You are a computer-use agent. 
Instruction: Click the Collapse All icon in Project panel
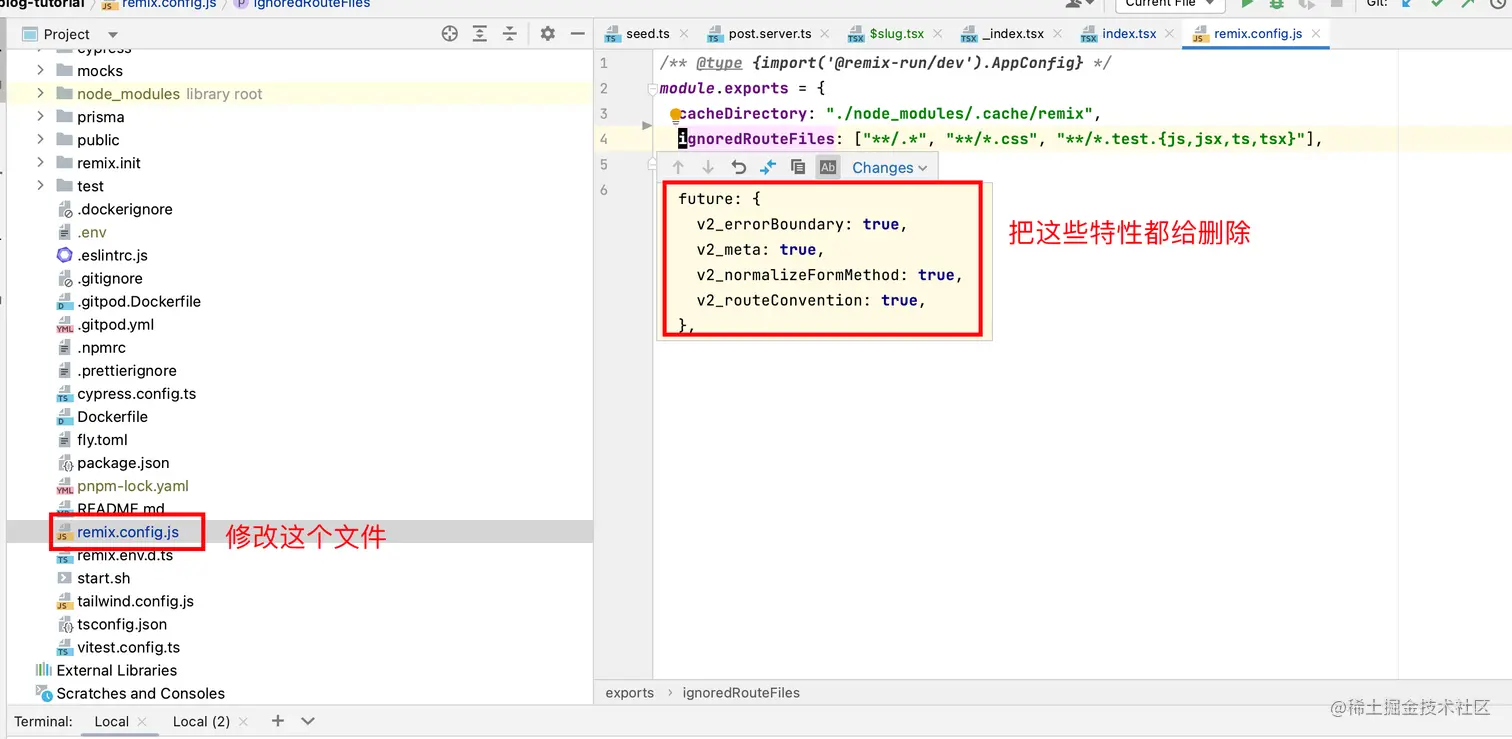510,34
